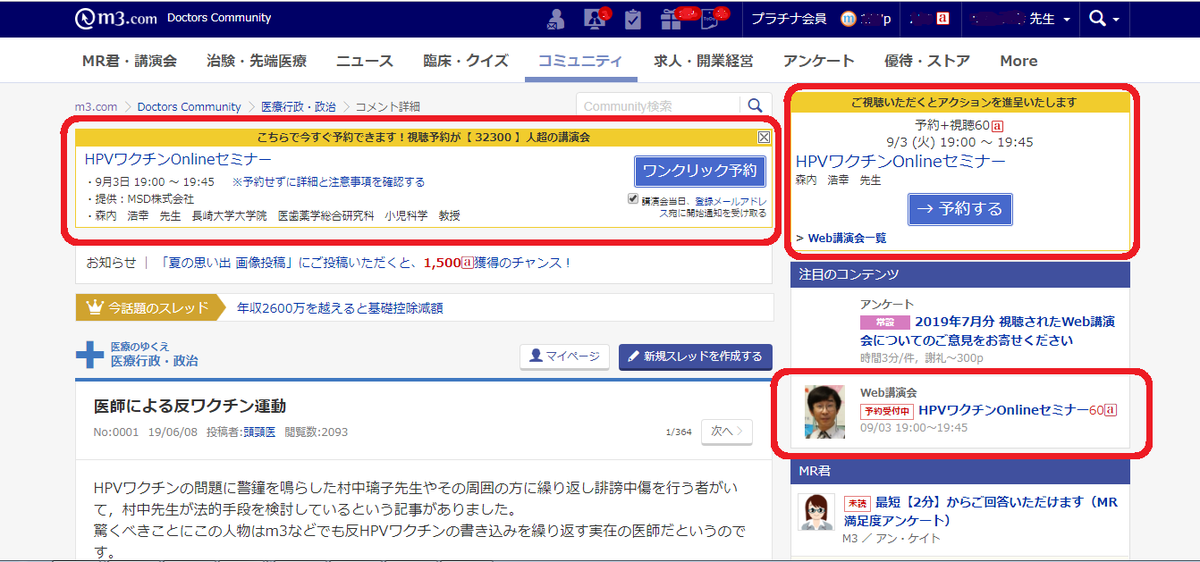The width and height of the screenshot is (1200, 562).
Task: Click the 医師による反ワクチン運動 thread title
Action: click(x=190, y=406)
